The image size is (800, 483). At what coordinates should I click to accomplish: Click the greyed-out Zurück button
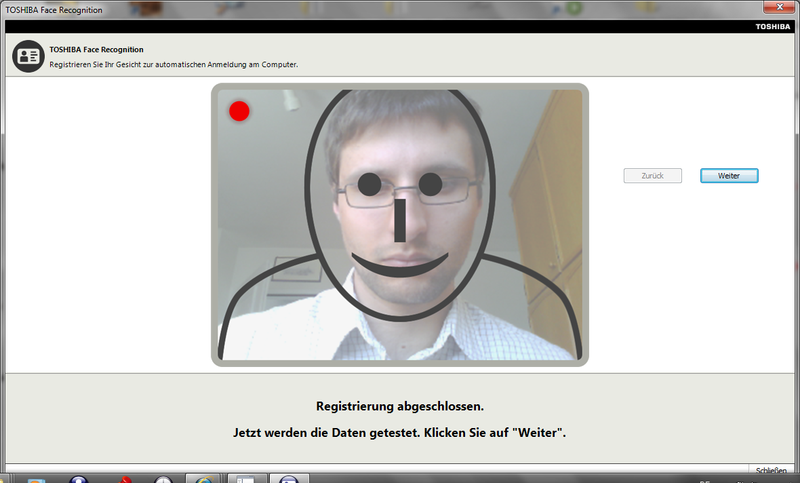[653, 175]
